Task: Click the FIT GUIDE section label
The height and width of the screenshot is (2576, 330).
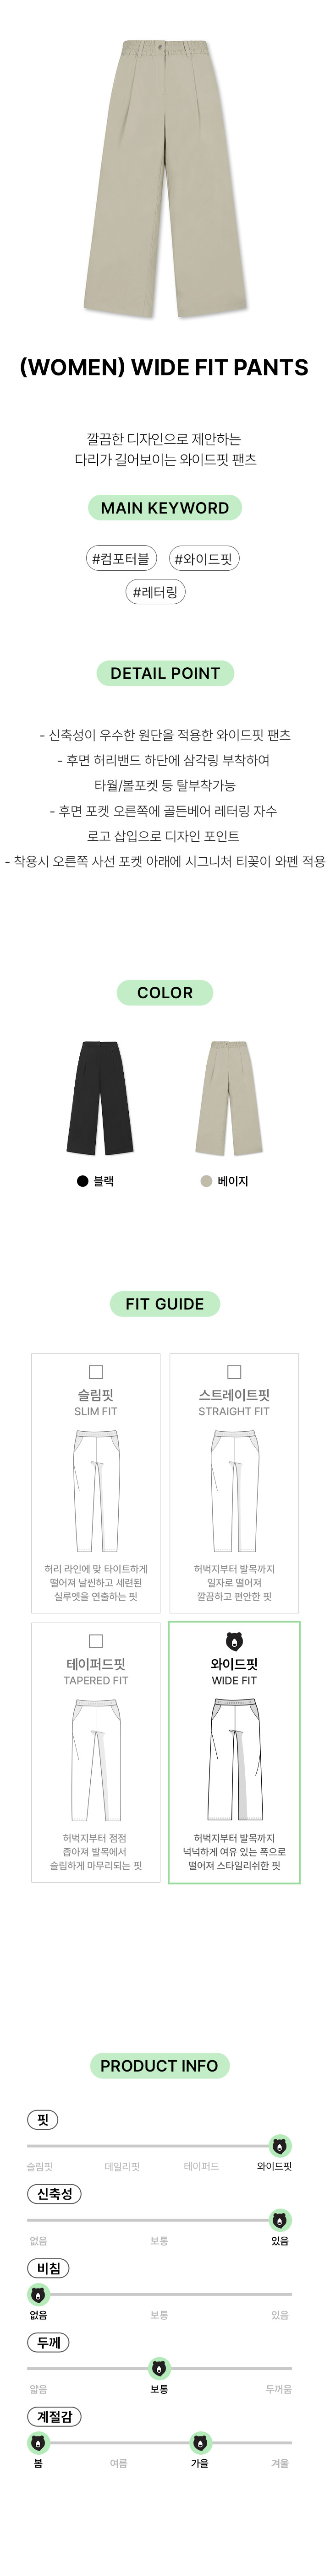Action: [x=165, y=1304]
